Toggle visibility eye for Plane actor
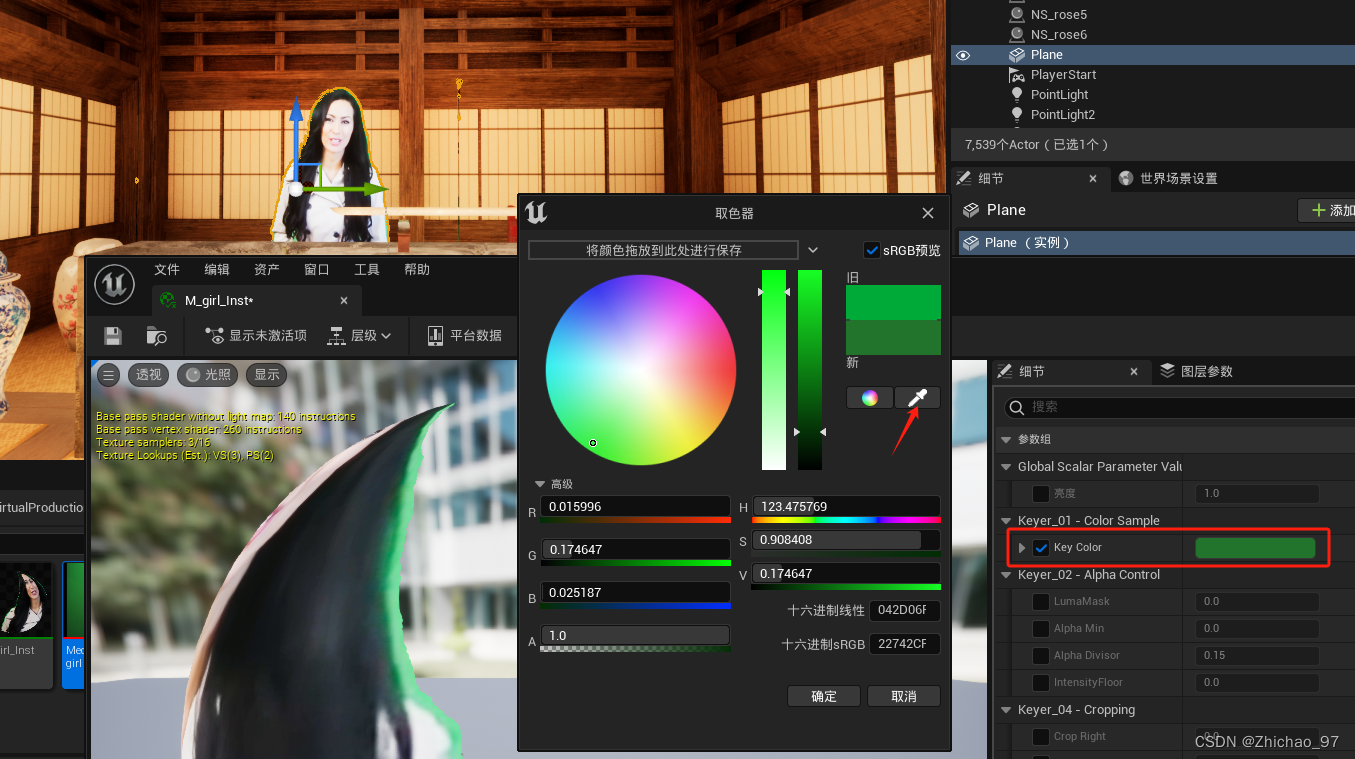 963,55
